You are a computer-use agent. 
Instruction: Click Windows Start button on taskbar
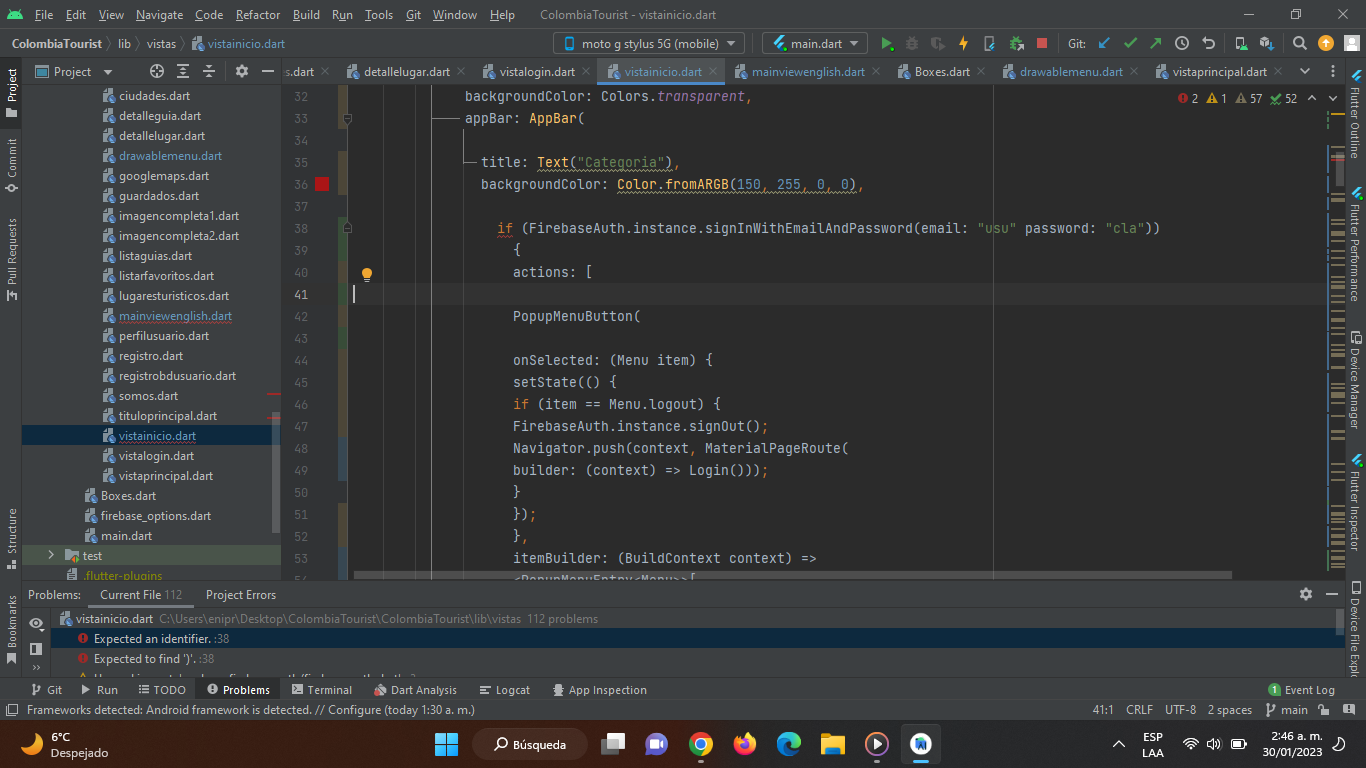[446, 744]
